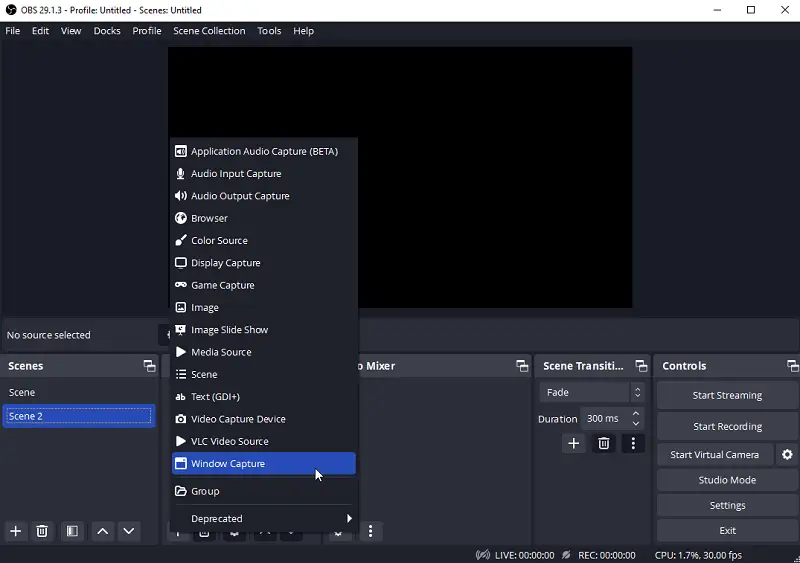The height and width of the screenshot is (563, 800).
Task: Pop out the Controls dock
Action: tap(792, 366)
